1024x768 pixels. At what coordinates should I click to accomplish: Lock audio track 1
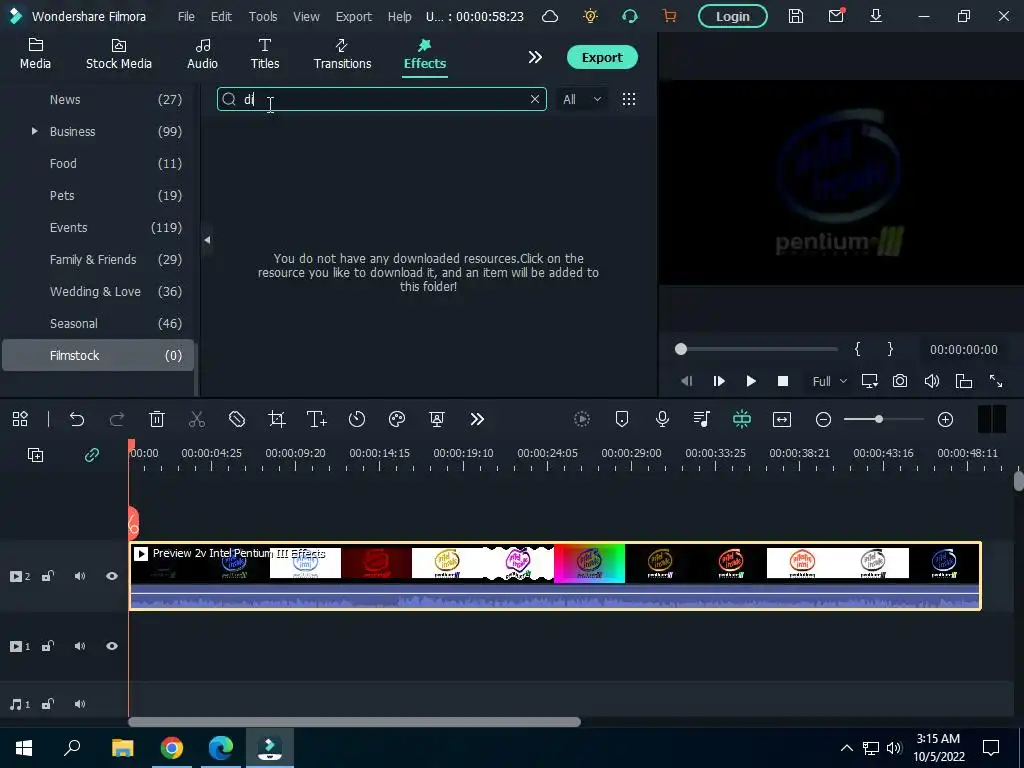tap(48, 704)
